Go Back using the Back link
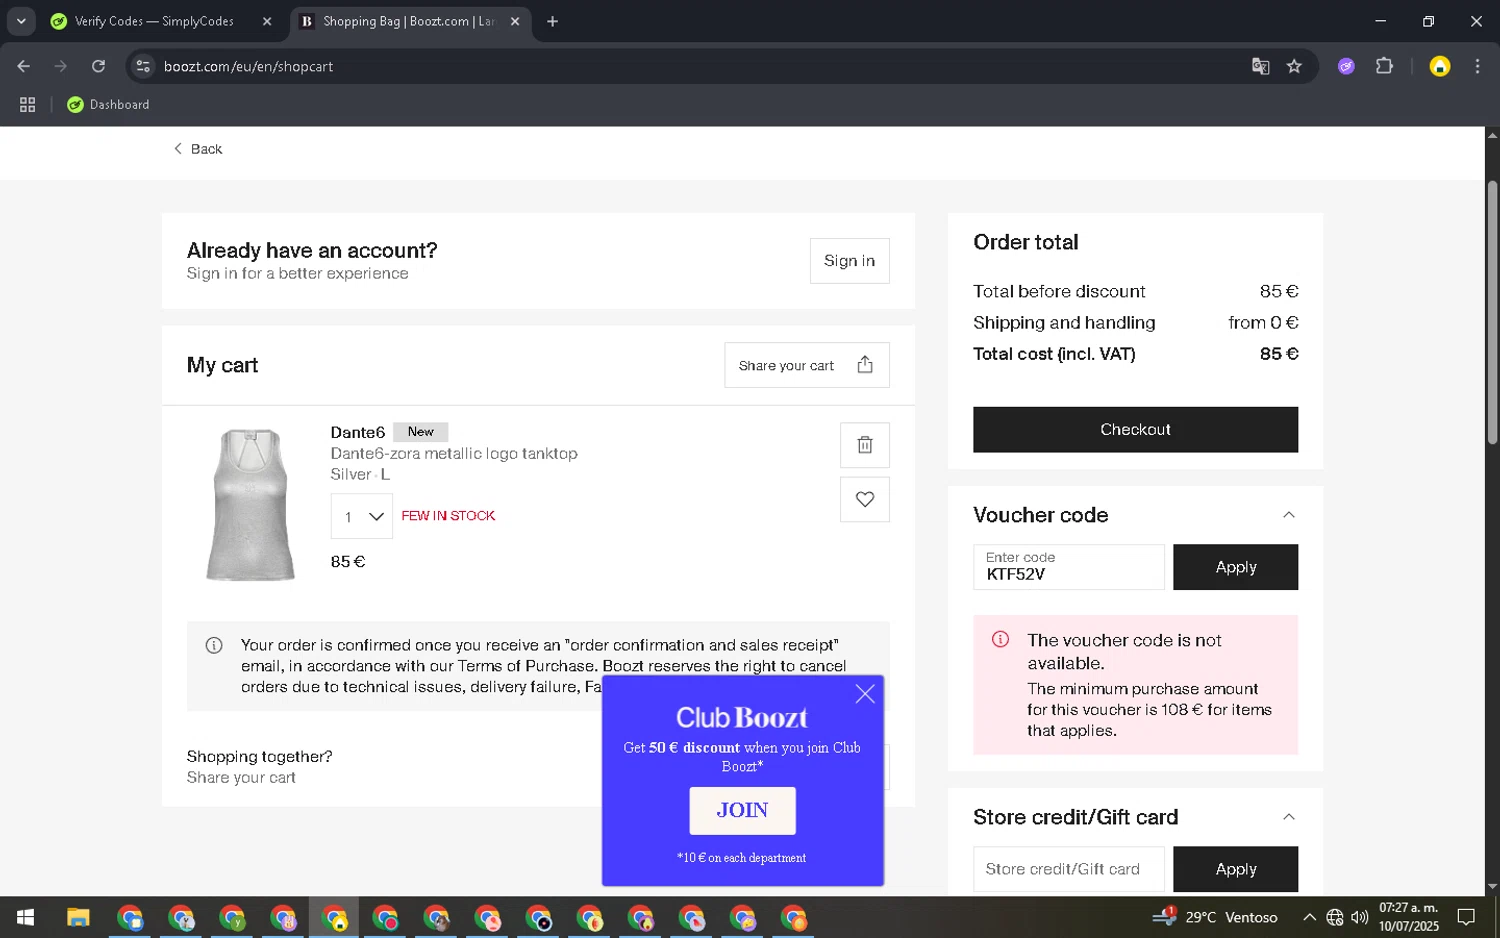 click(198, 149)
